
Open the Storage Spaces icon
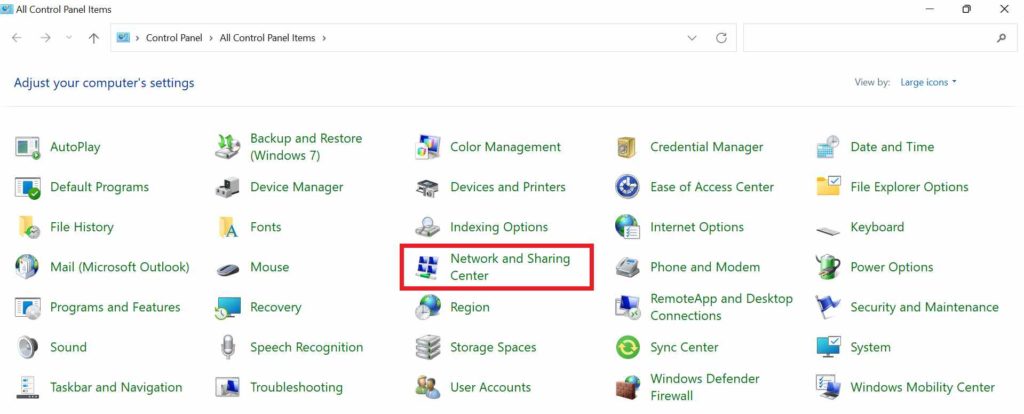pyautogui.click(x=428, y=347)
